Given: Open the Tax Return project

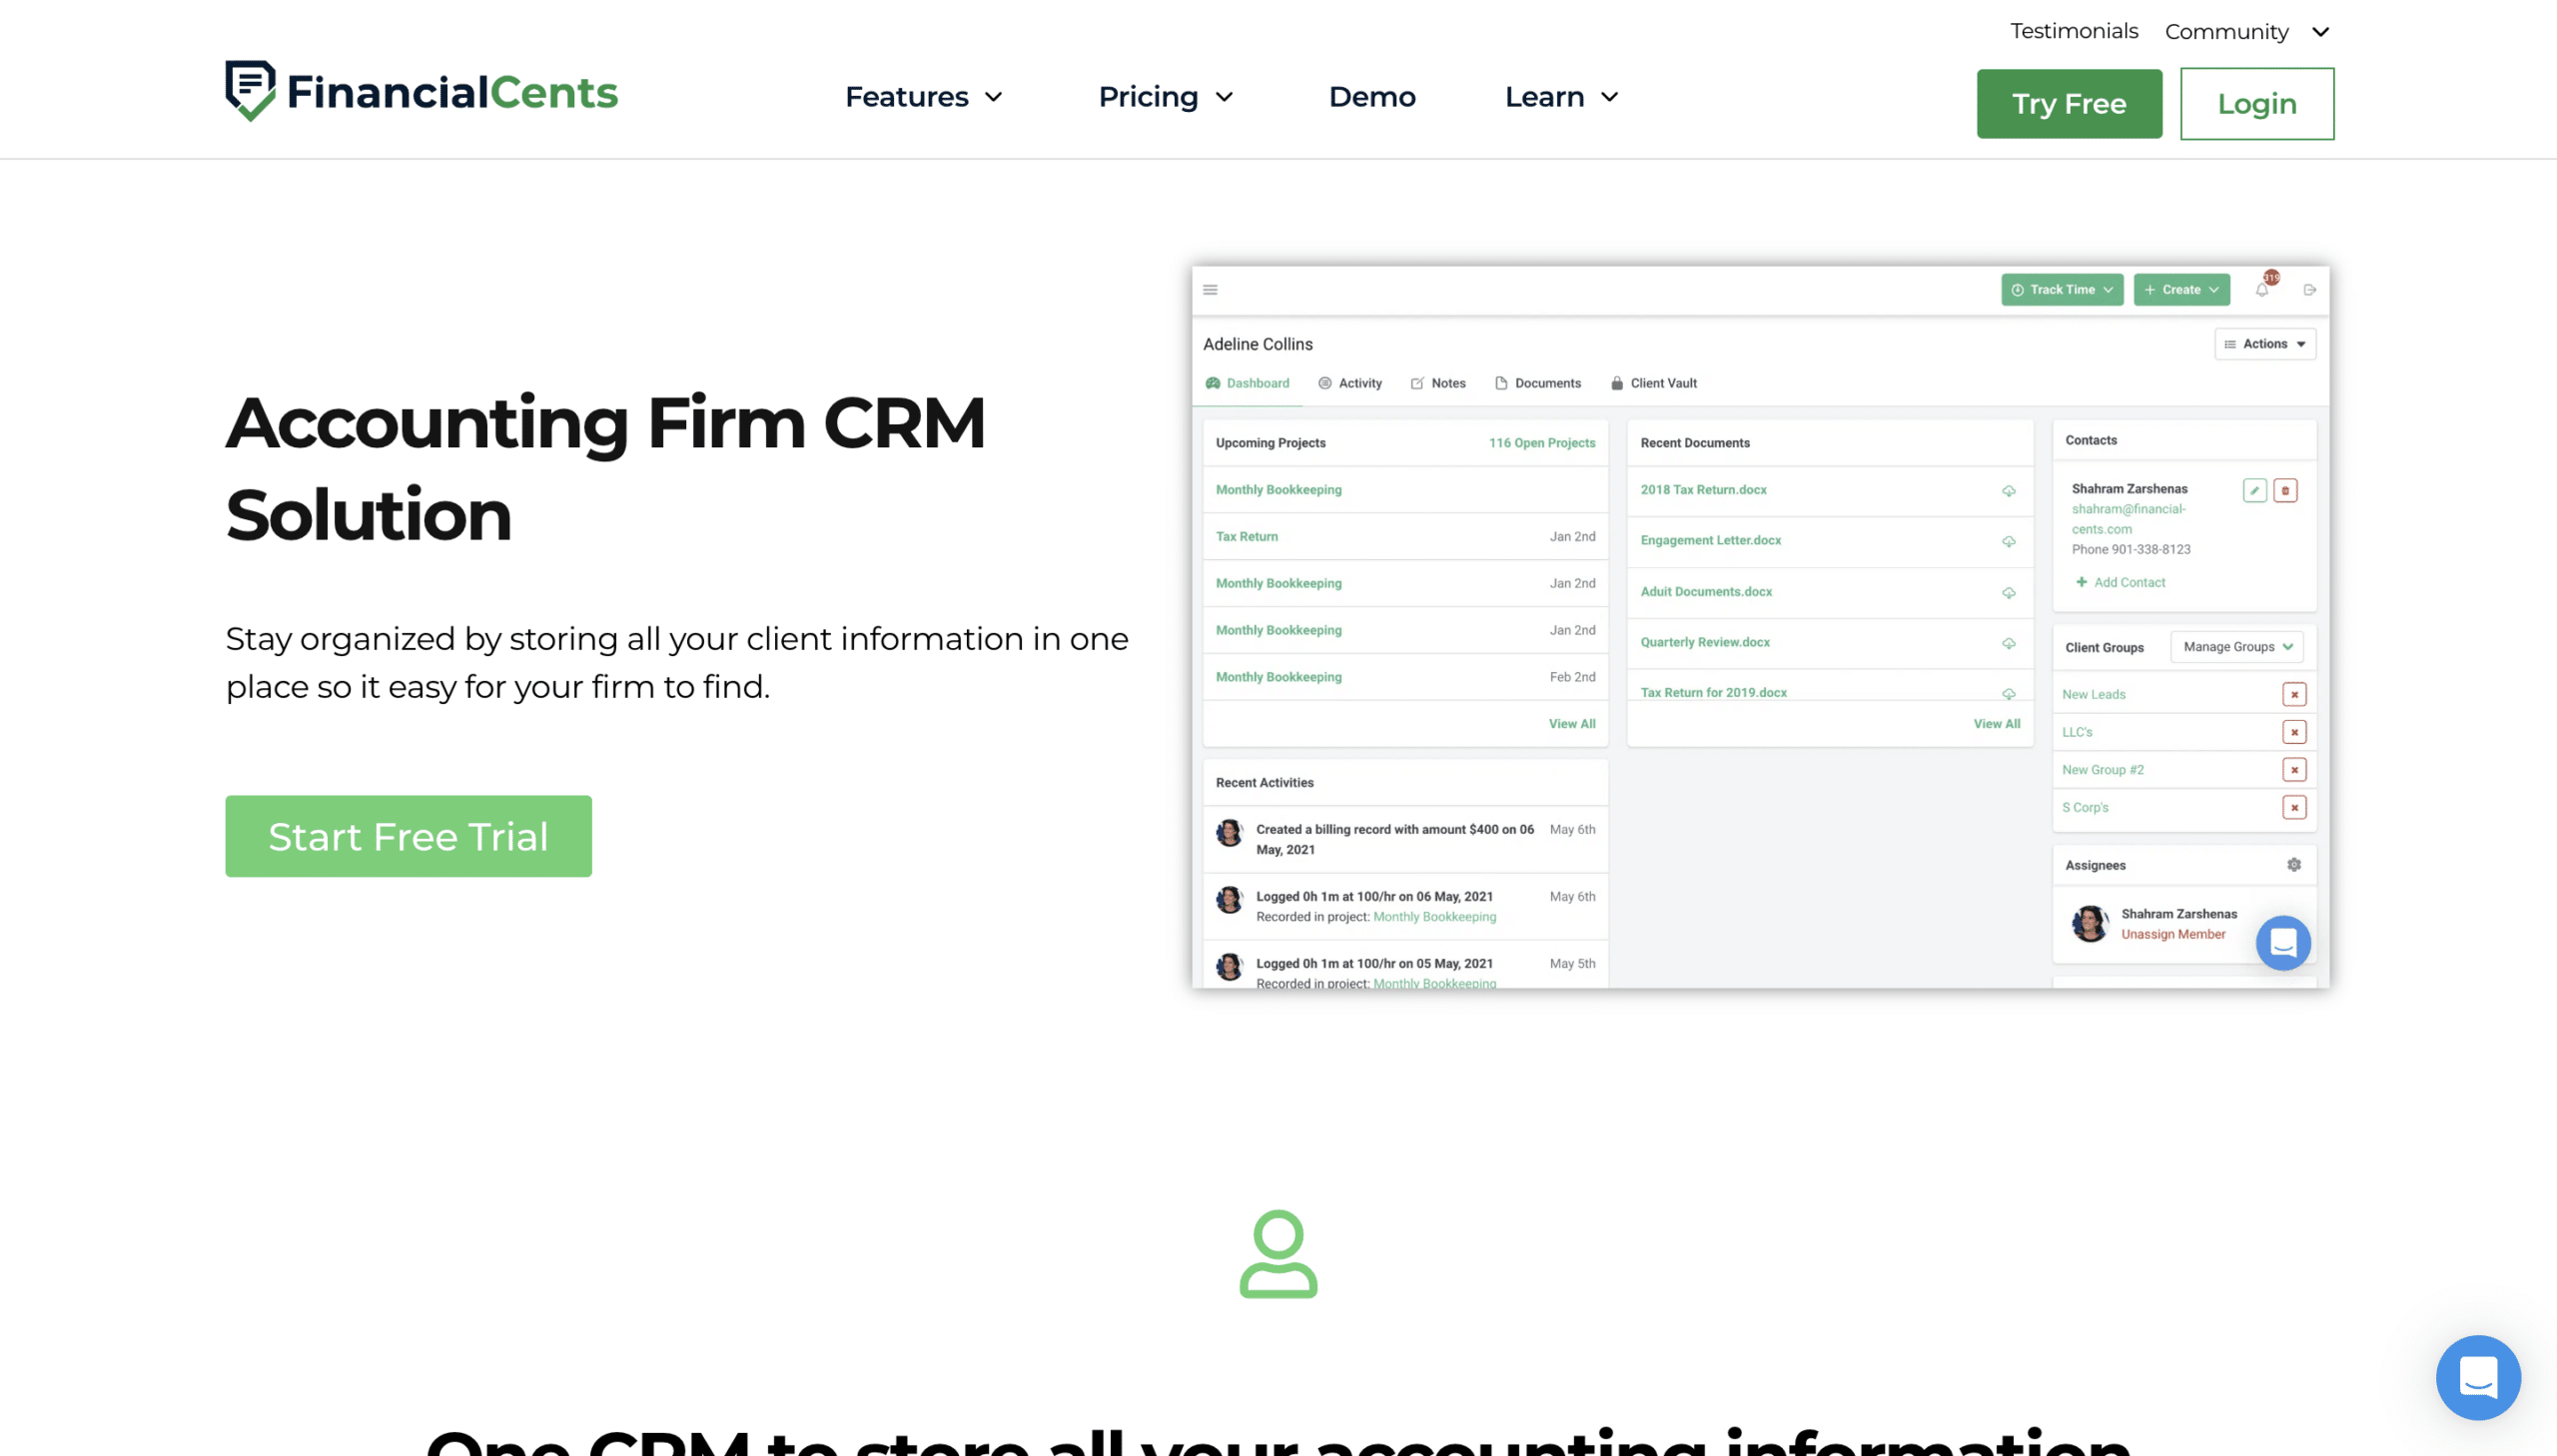Looking at the screenshot, I should [x=1246, y=536].
